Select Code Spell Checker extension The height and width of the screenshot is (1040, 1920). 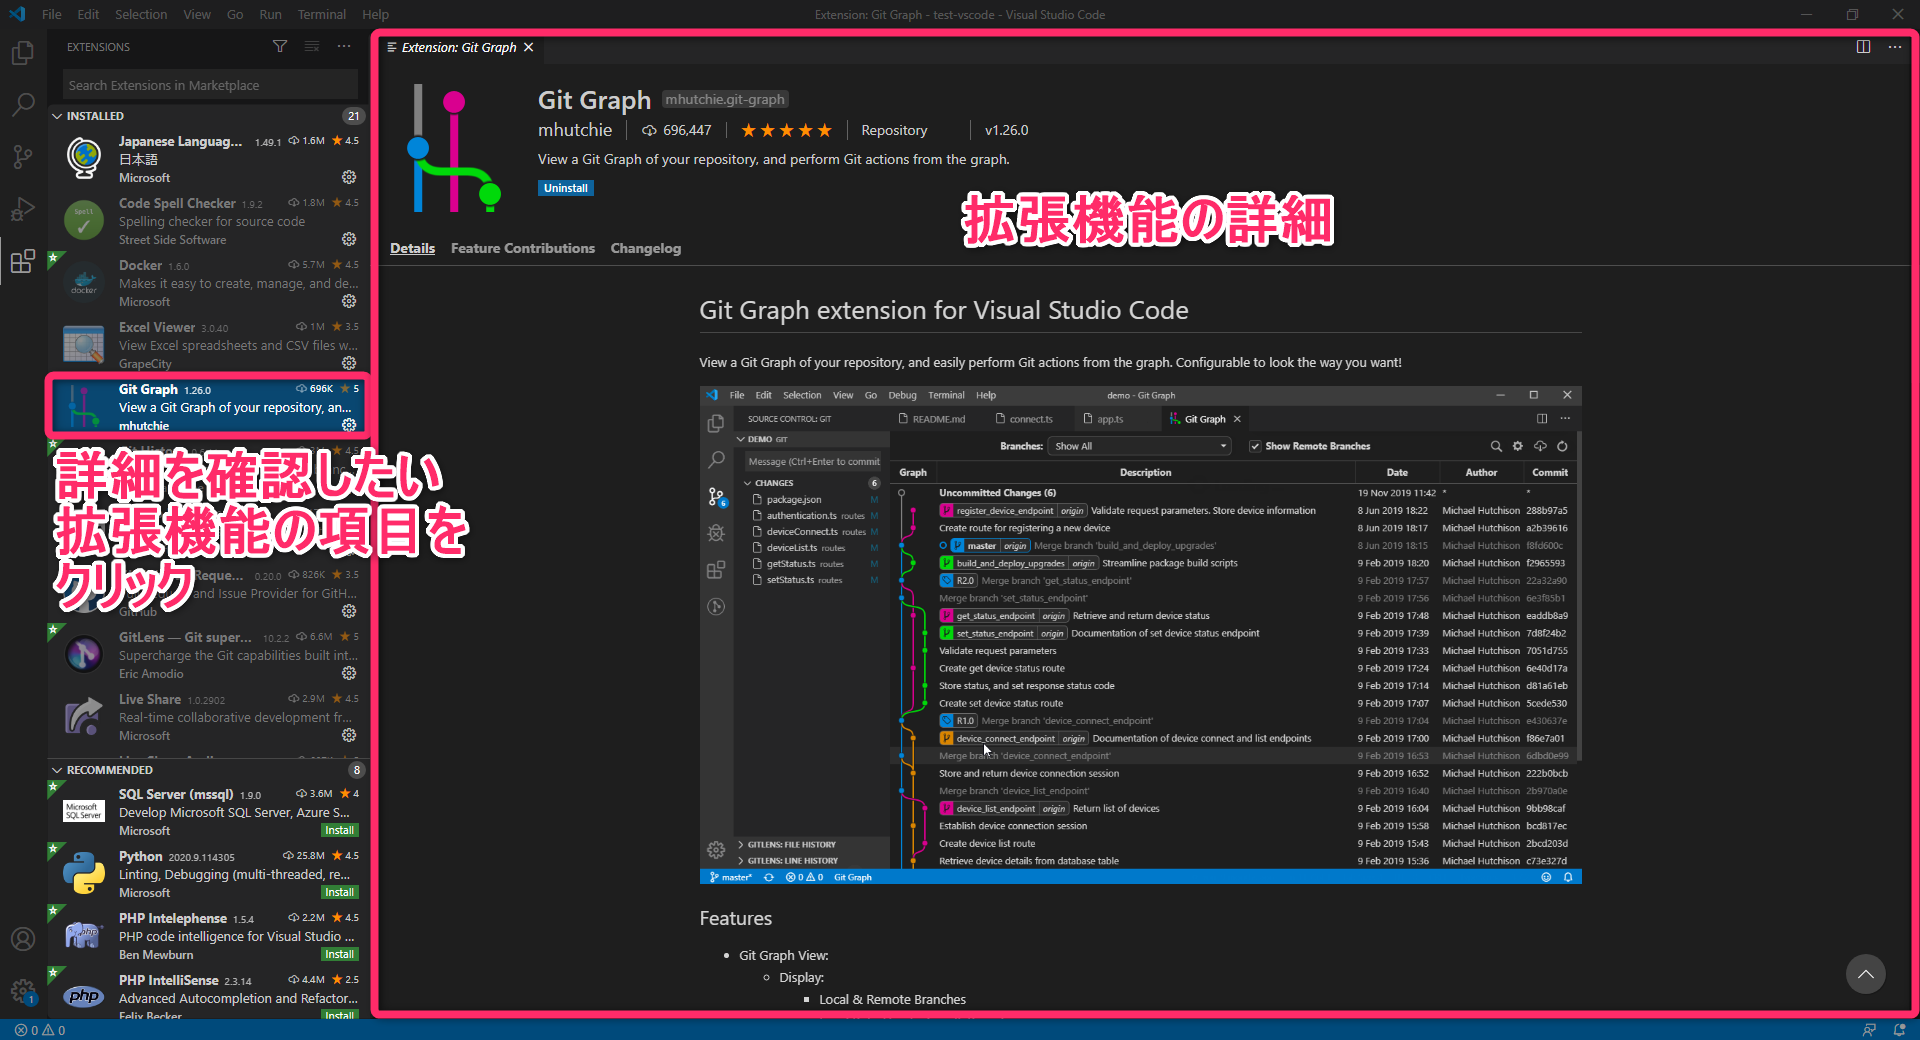tap(207, 221)
